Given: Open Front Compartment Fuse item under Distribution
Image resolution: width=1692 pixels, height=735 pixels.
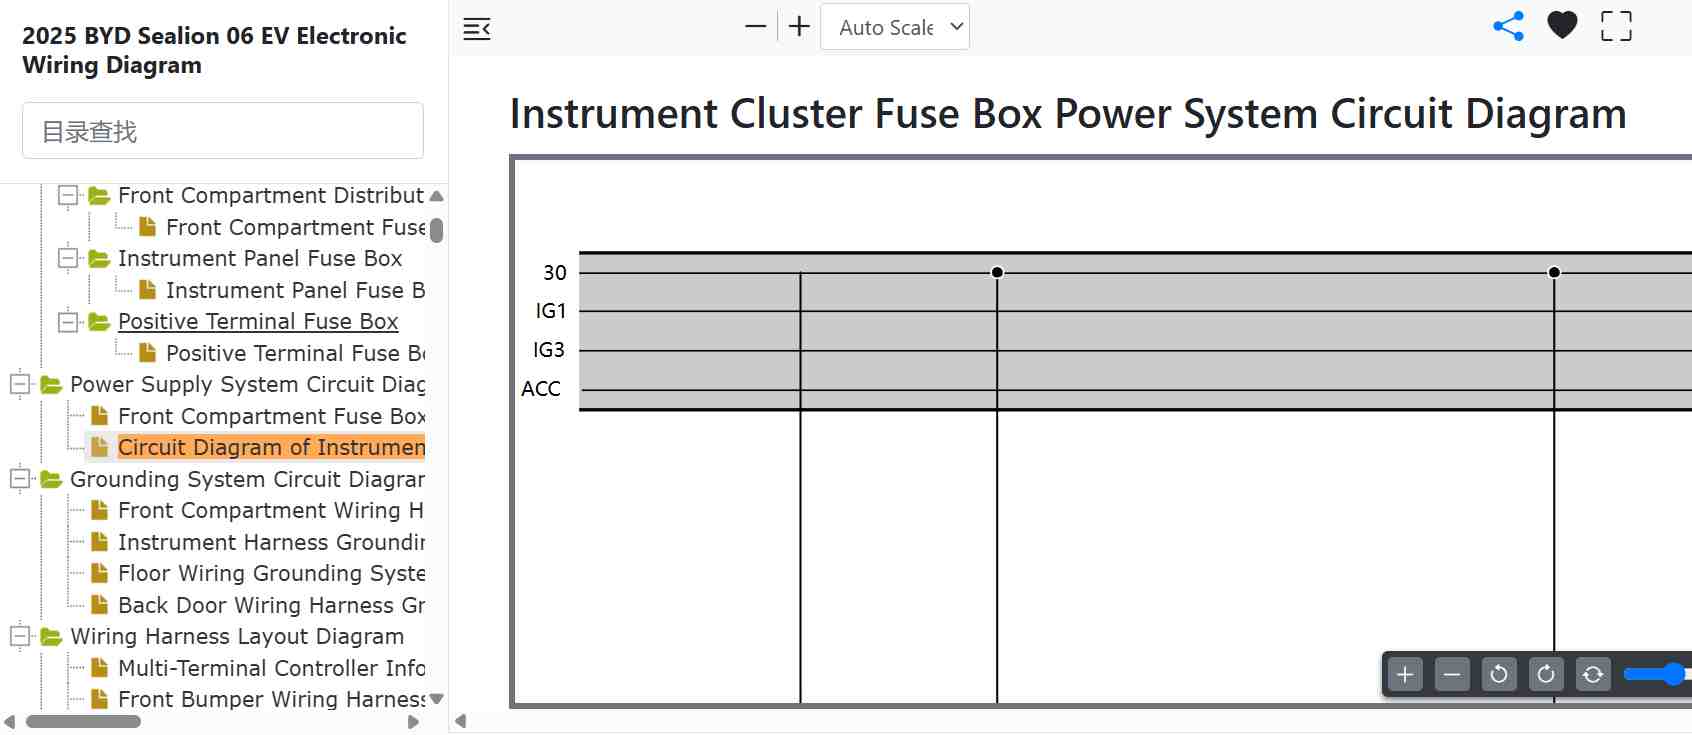Looking at the screenshot, I should [295, 227].
